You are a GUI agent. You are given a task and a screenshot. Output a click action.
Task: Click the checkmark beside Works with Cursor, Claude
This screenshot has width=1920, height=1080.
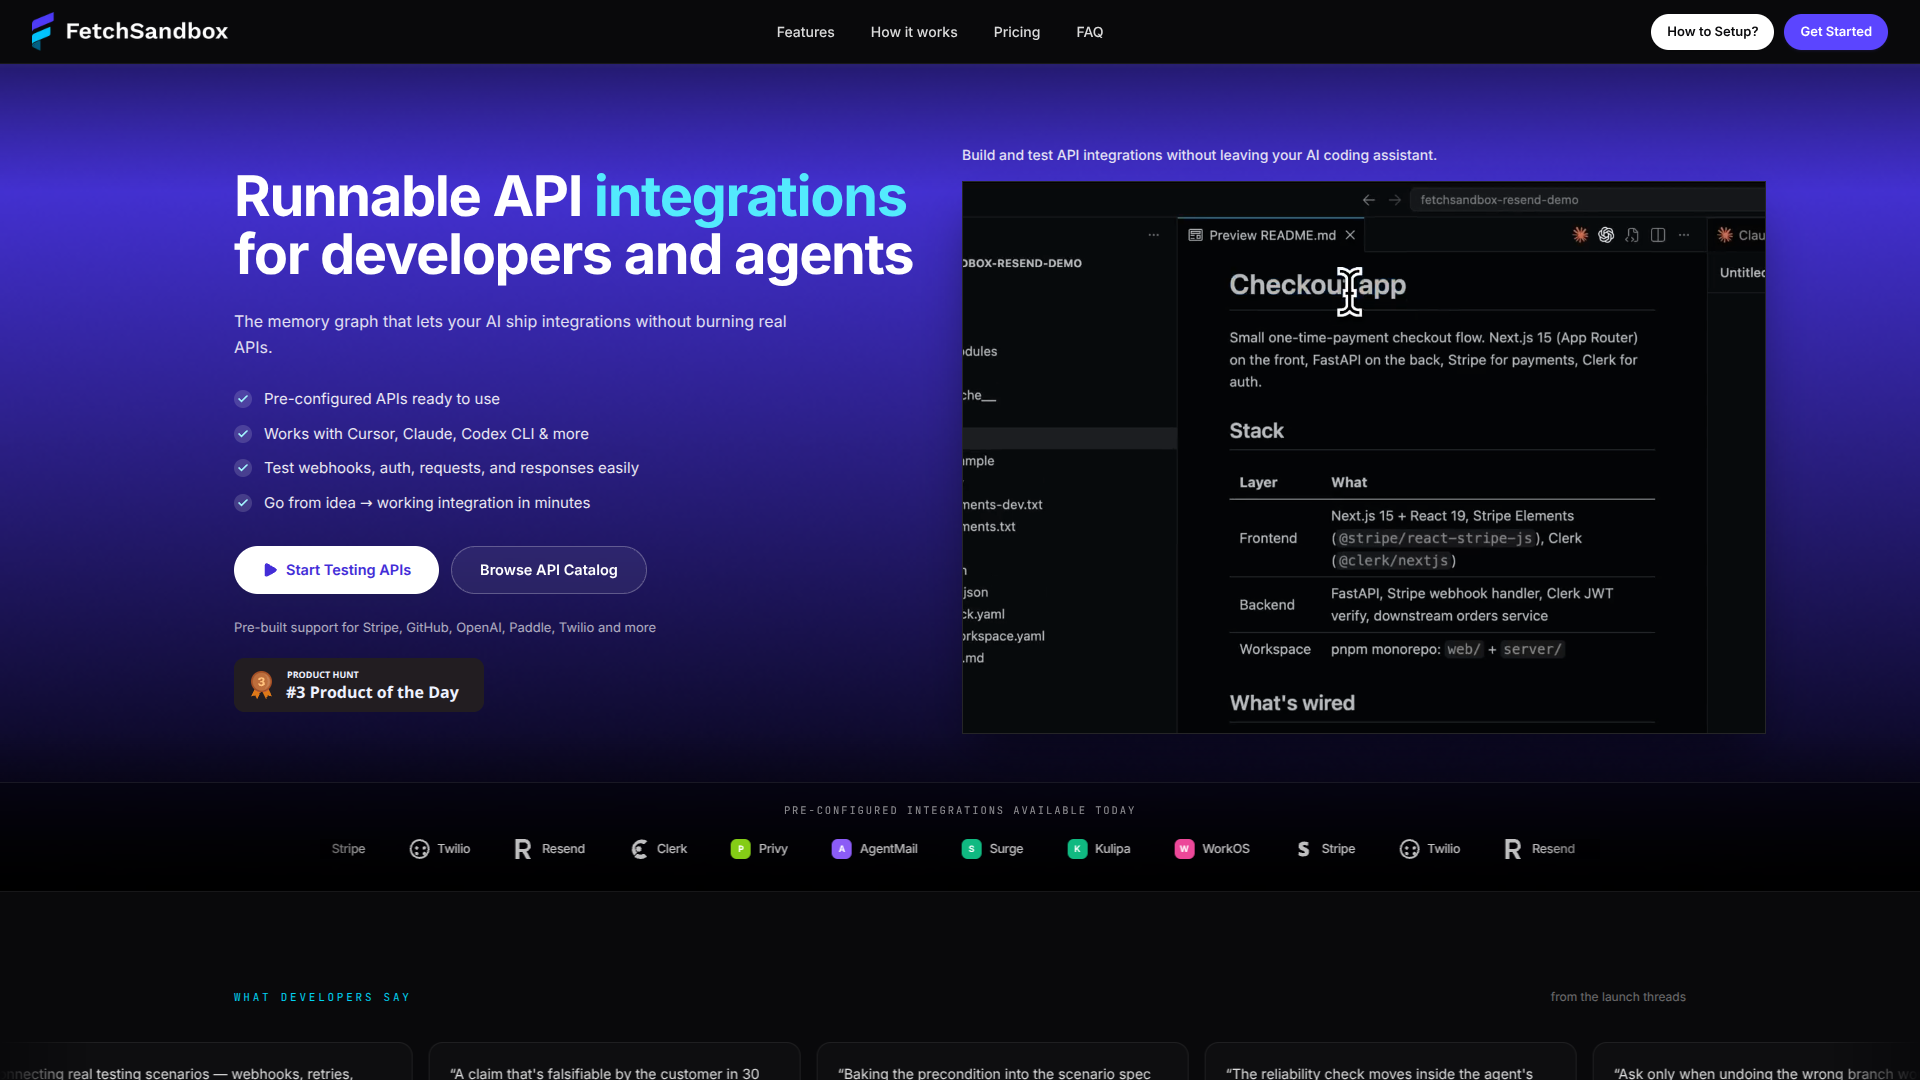[x=243, y=434]
